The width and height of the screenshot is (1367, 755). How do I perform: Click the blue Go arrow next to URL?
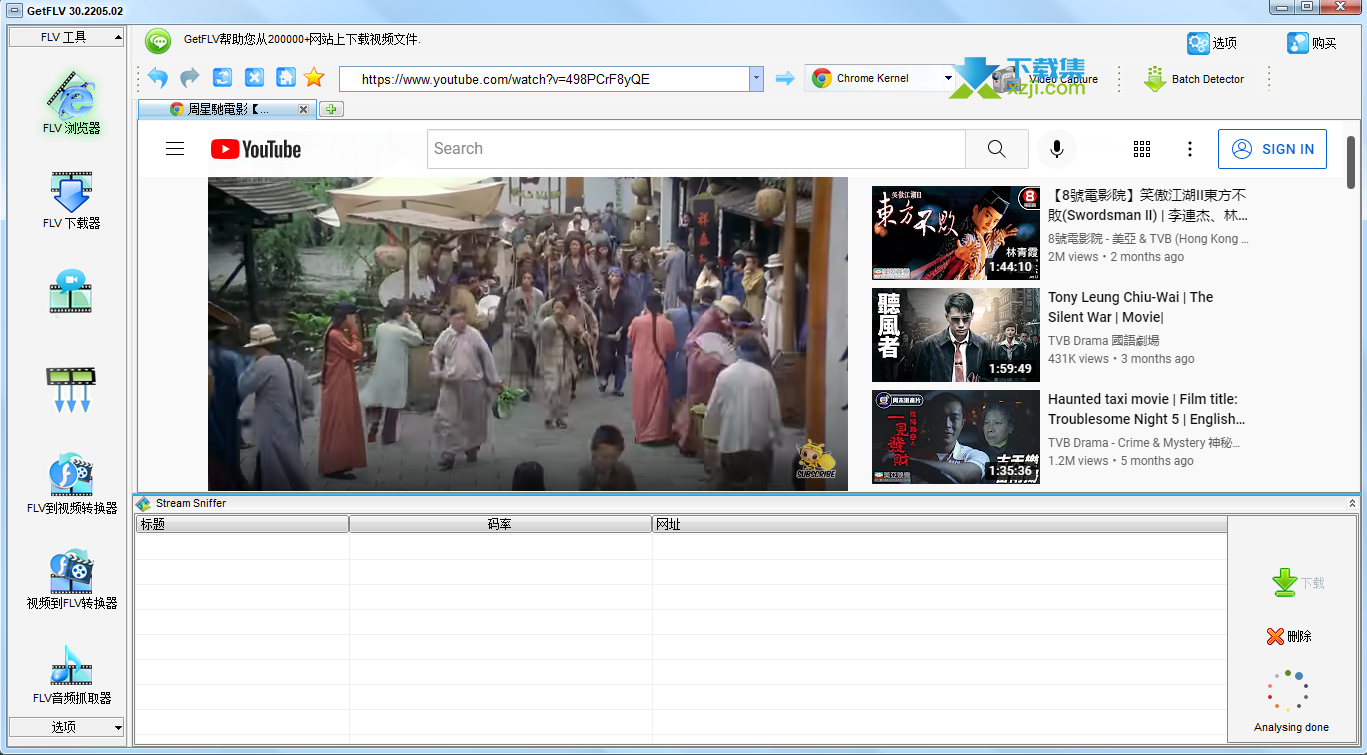785,78
